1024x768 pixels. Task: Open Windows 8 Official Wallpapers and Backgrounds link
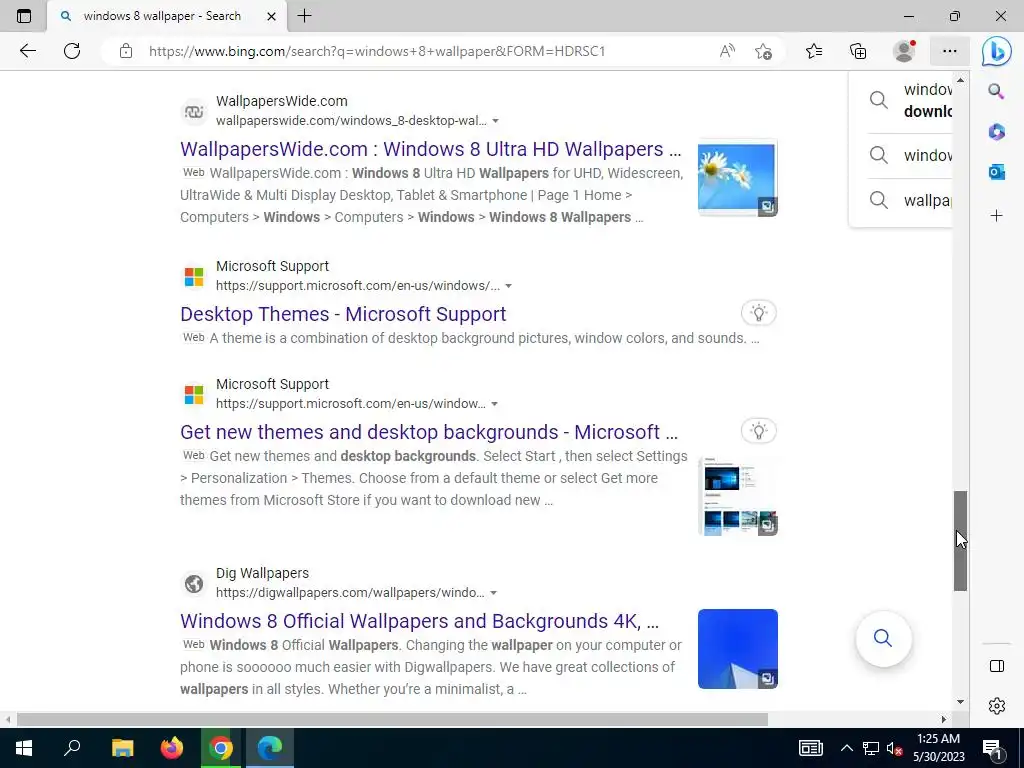(419, 621)
